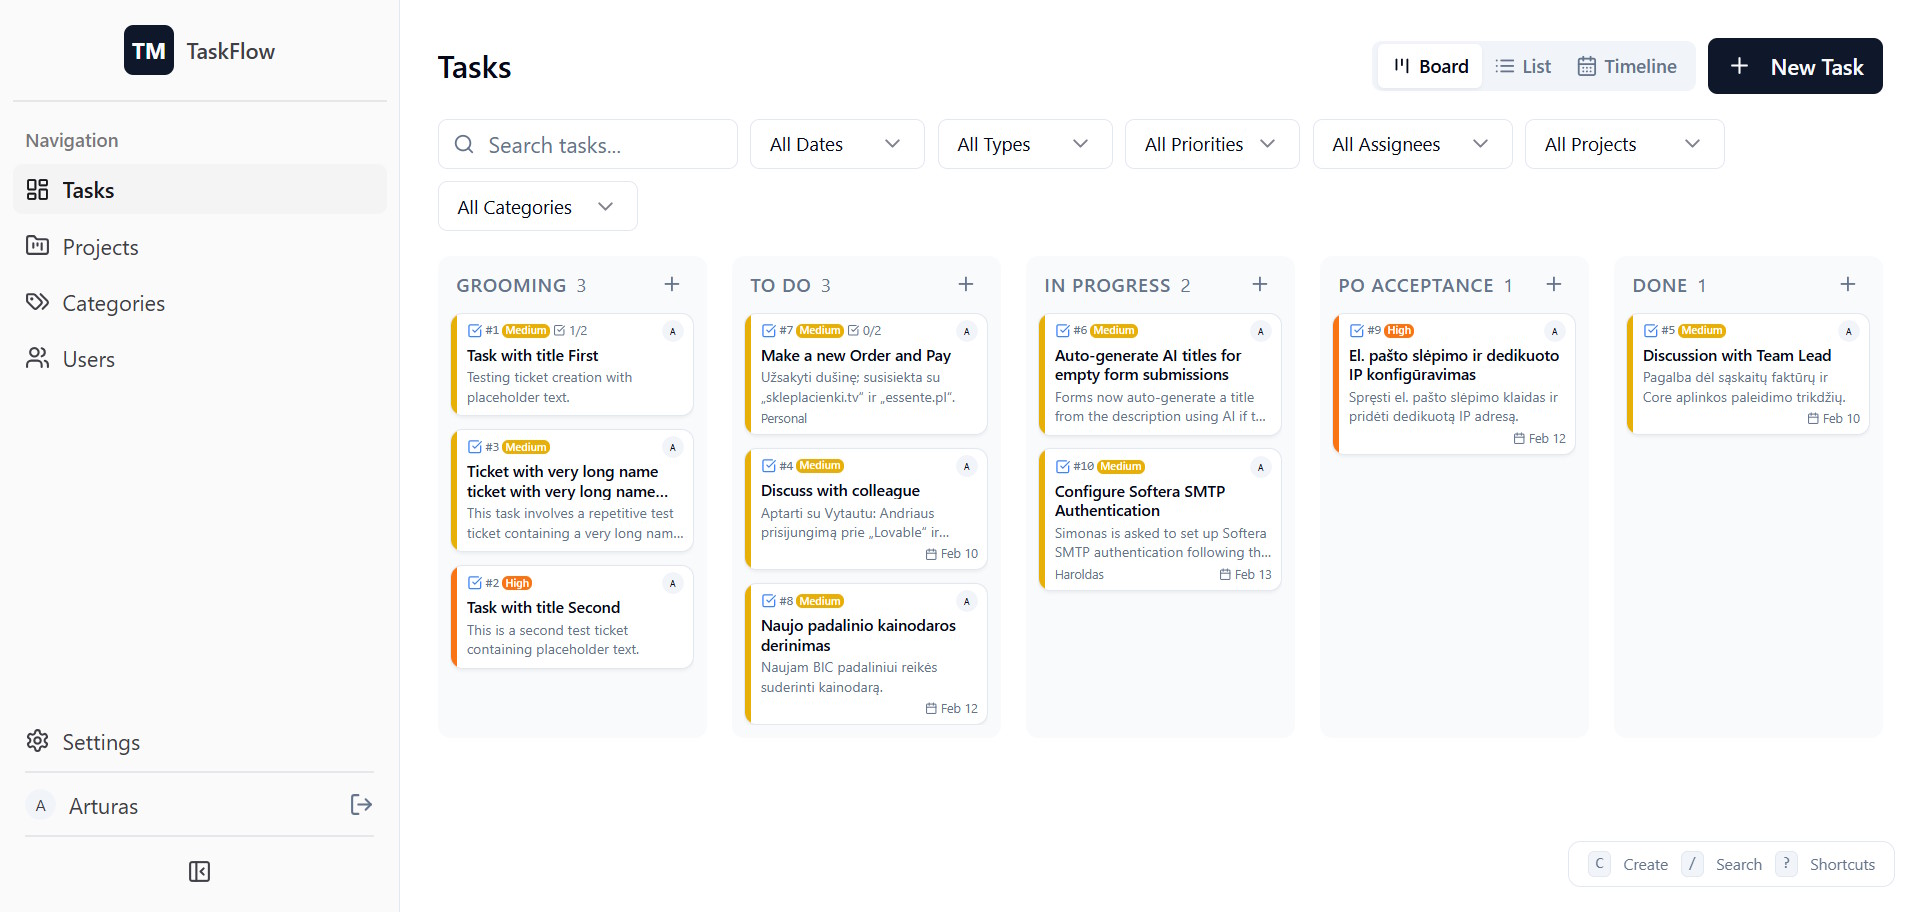
Task: Open Users via the sidebar icon
Action: (x=37, y=358)
